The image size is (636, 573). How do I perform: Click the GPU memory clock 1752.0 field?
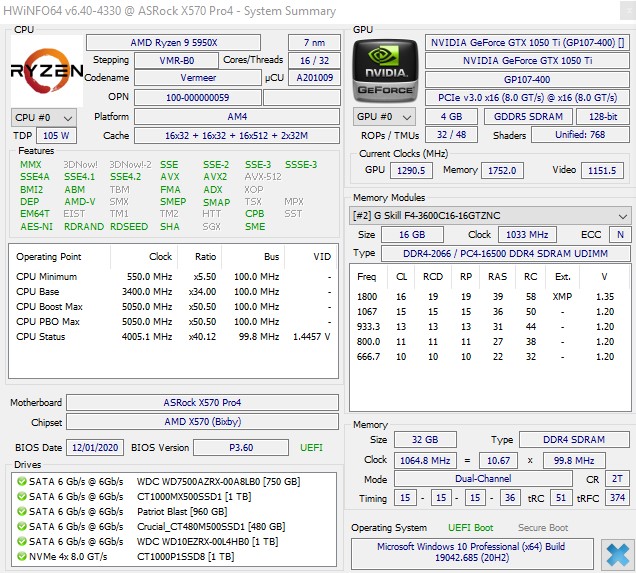point(502,170)
